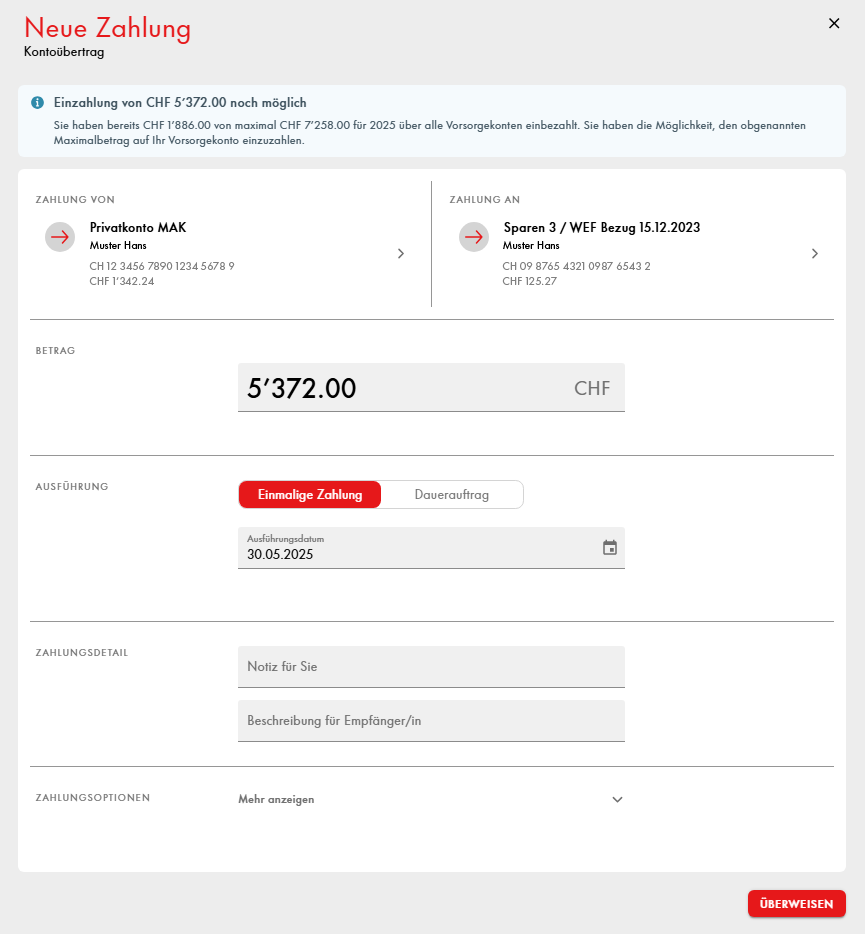Close the Neue Zahlung dialog with the X
This screenshot has height=934, width=865.
(834, 23)
